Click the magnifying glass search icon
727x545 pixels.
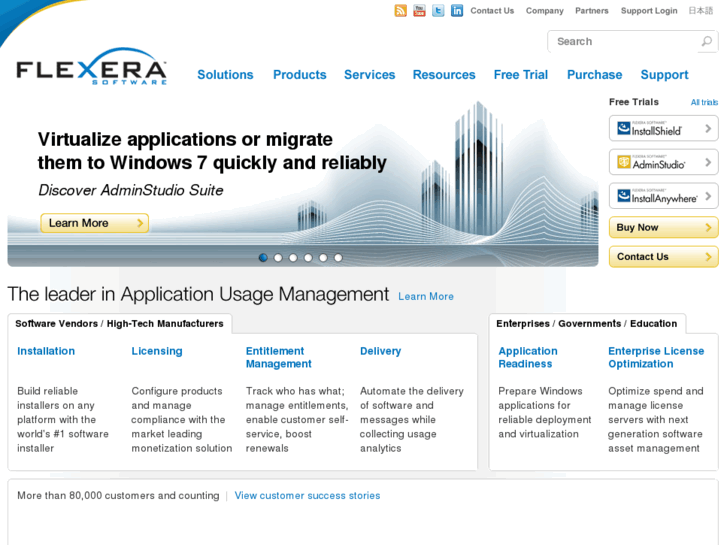707,42
